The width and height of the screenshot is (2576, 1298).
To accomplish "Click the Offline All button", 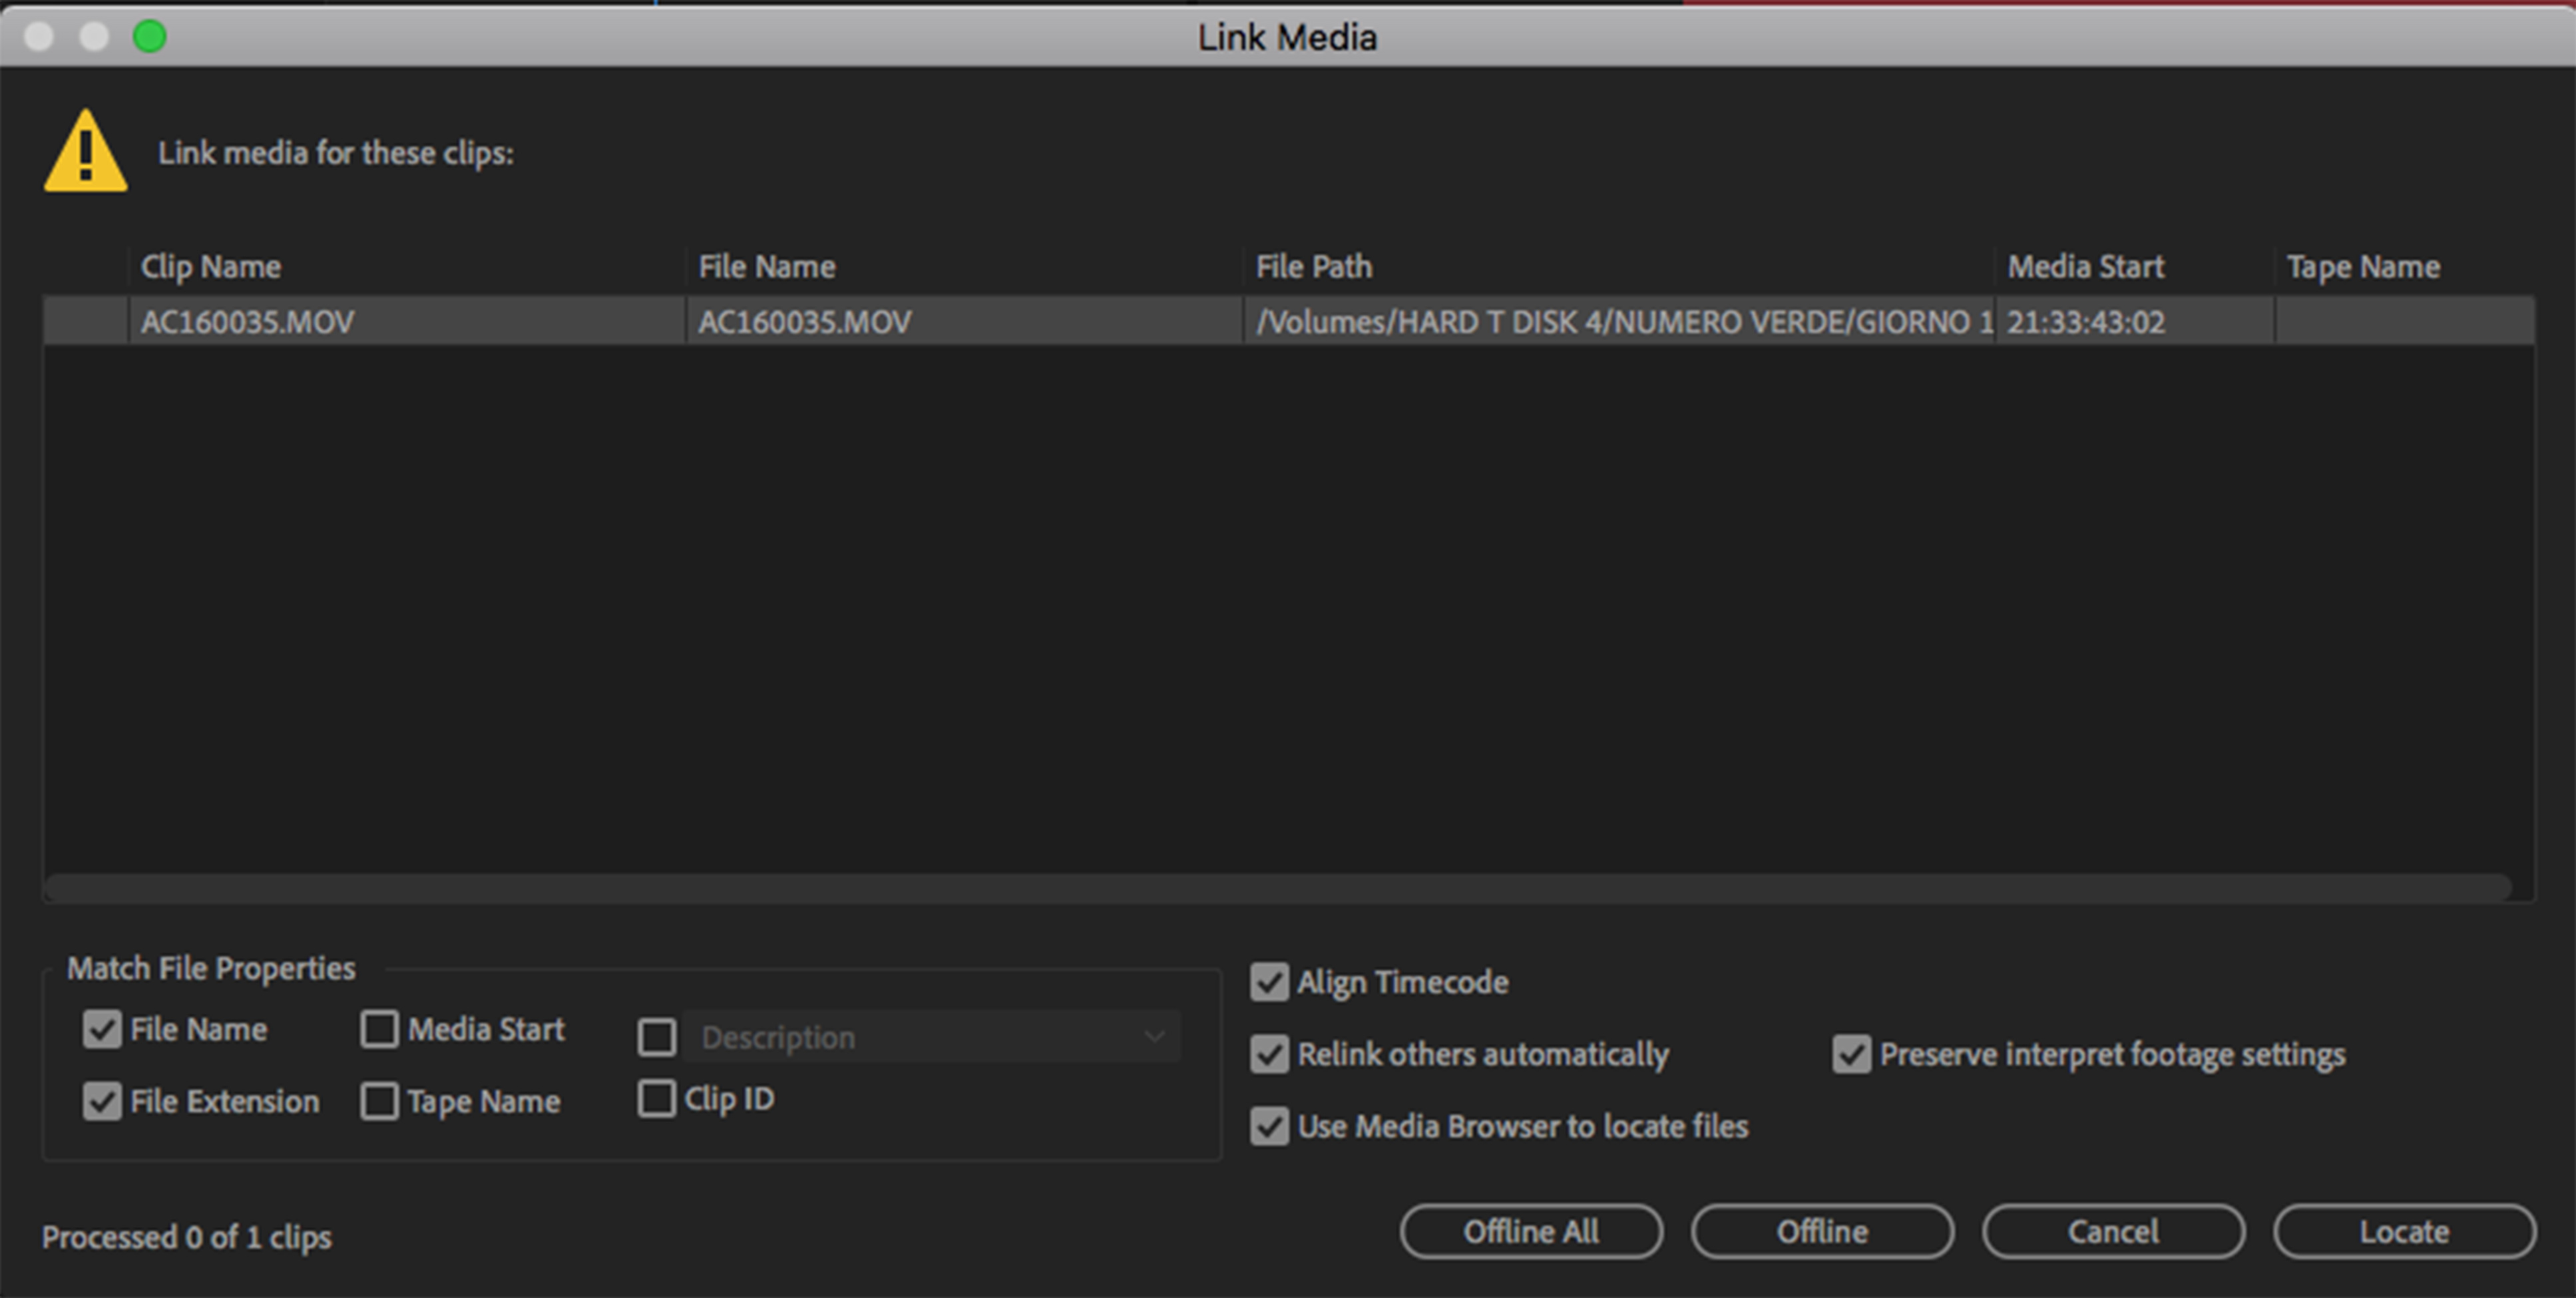I will coord(1531,1232).
